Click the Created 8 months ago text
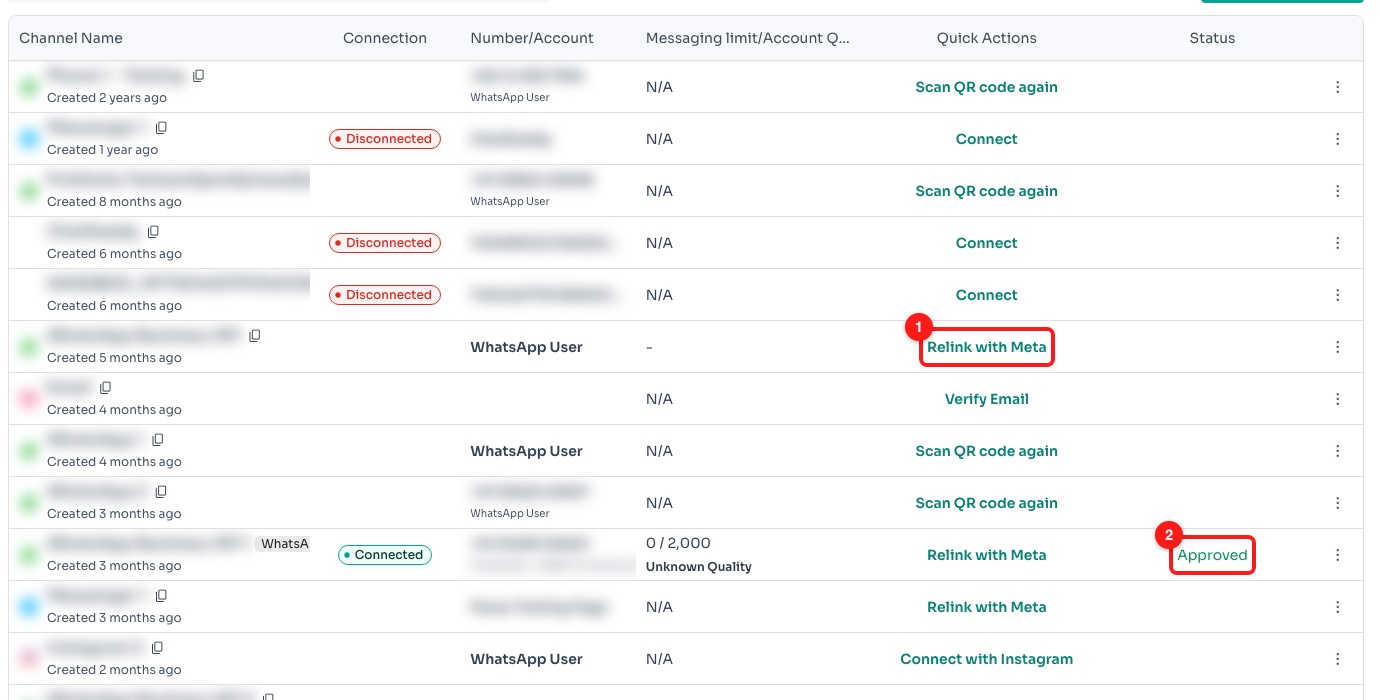The image size is (1380, 700). click(114, 202)
